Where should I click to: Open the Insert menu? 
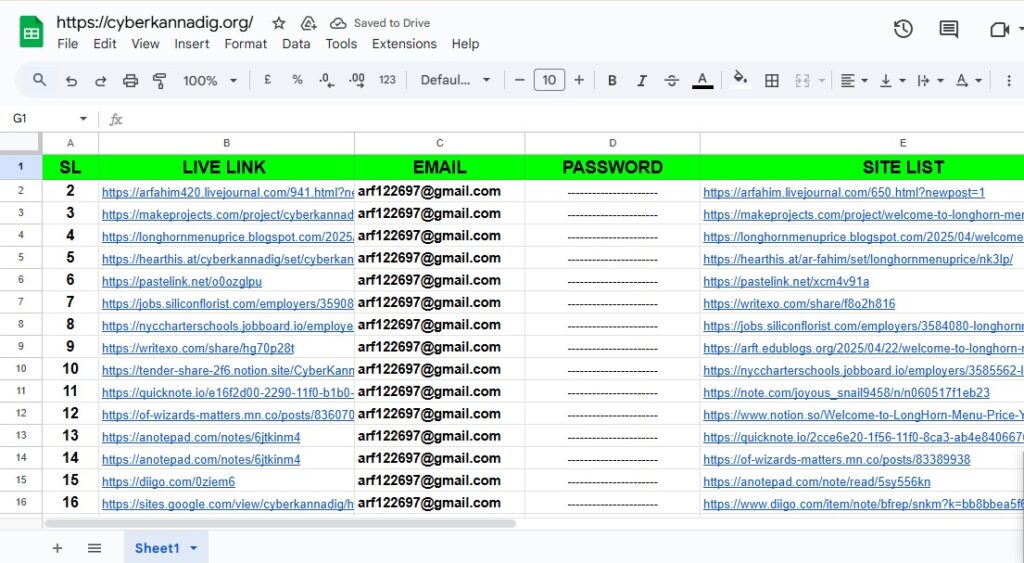[191, 44]
